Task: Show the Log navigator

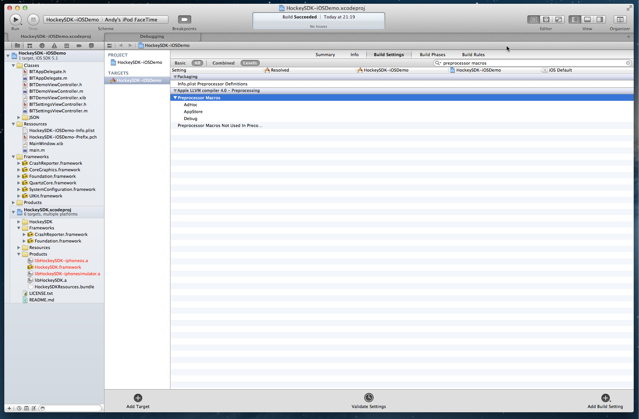Action: tap(91, 46)
